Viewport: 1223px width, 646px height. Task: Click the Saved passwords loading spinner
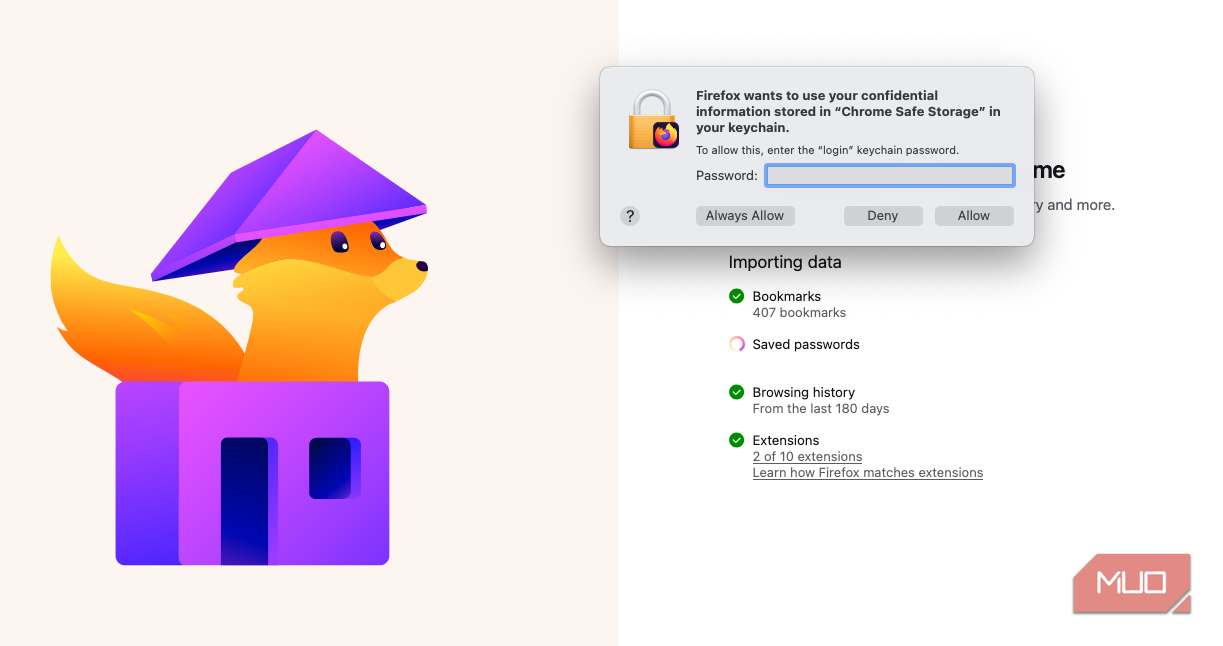tap(737, 344)
